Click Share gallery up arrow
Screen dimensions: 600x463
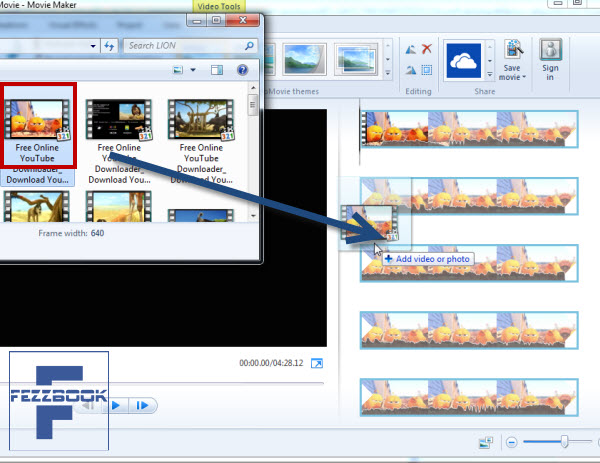490,47
